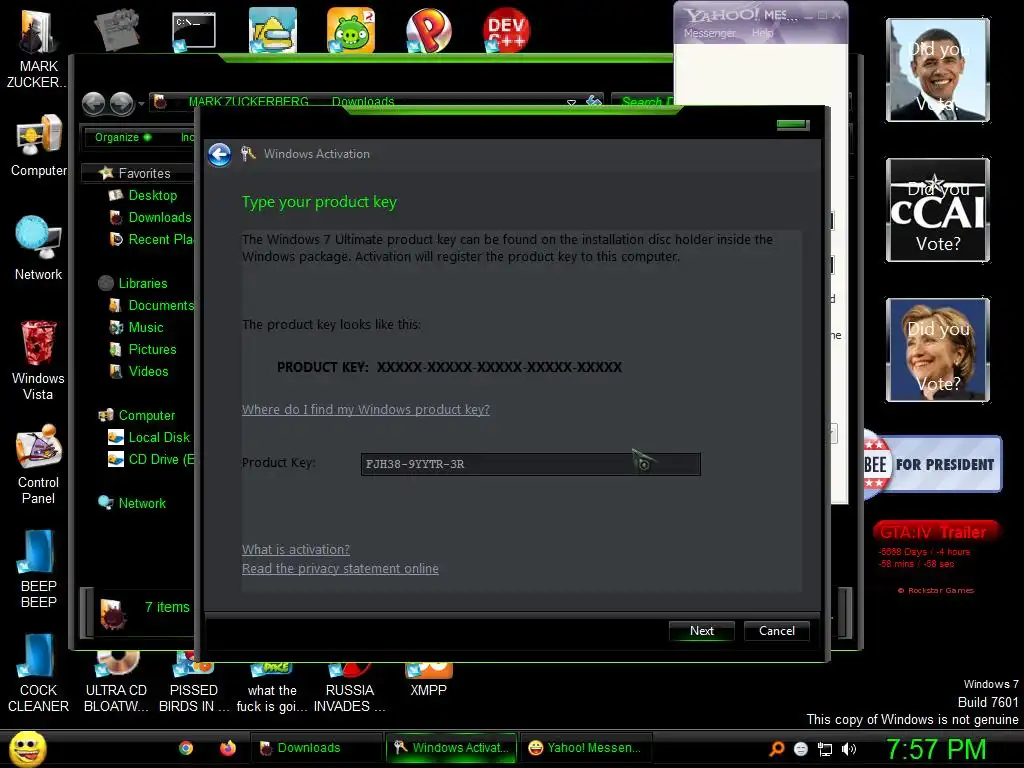This screenshot has height=768, width=1024.
Task: Select Local Disk in navigation pane
Action: 149,438
